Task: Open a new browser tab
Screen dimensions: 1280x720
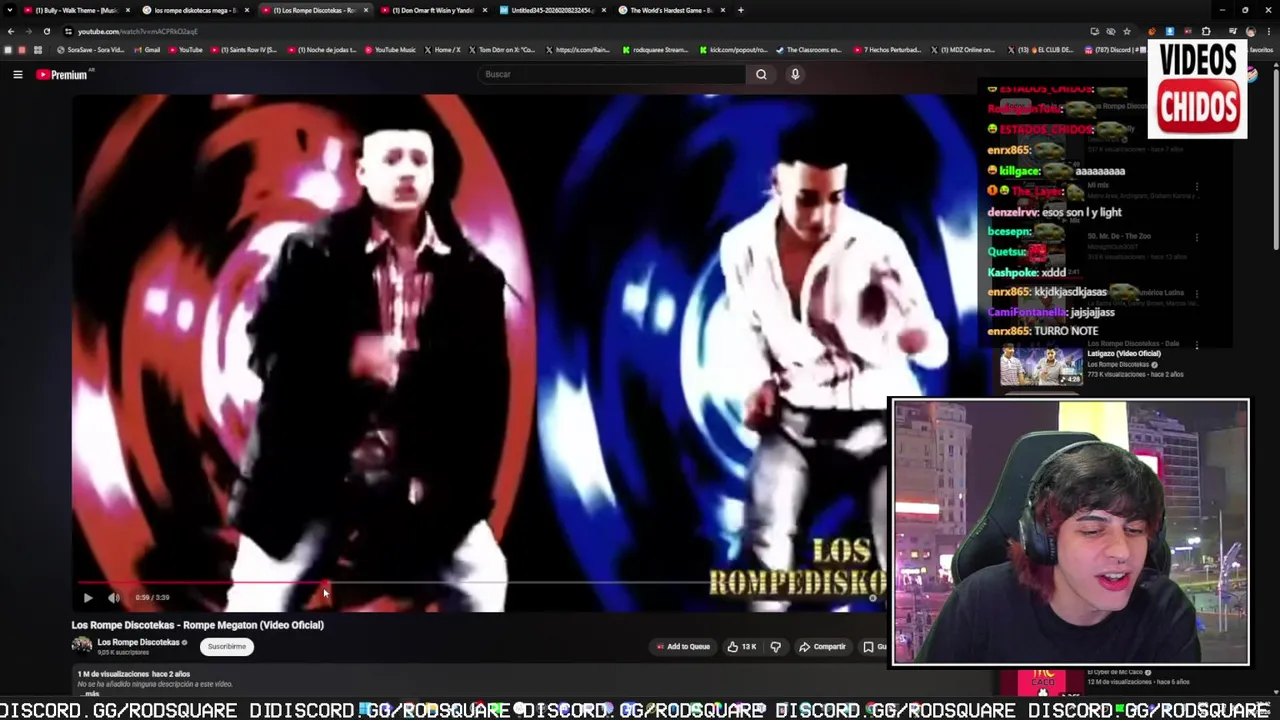Action: pos(741,10)
